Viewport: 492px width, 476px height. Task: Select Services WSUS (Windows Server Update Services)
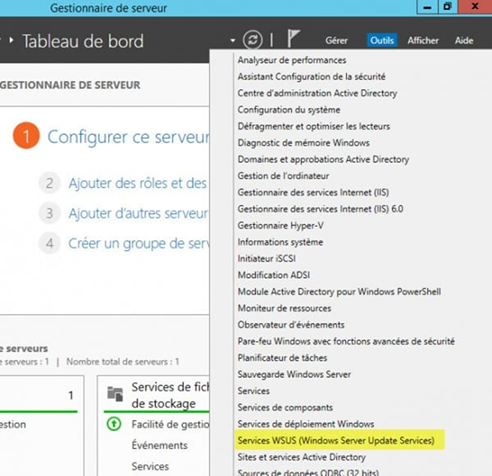pyautogui.click(x=336, y=440)
